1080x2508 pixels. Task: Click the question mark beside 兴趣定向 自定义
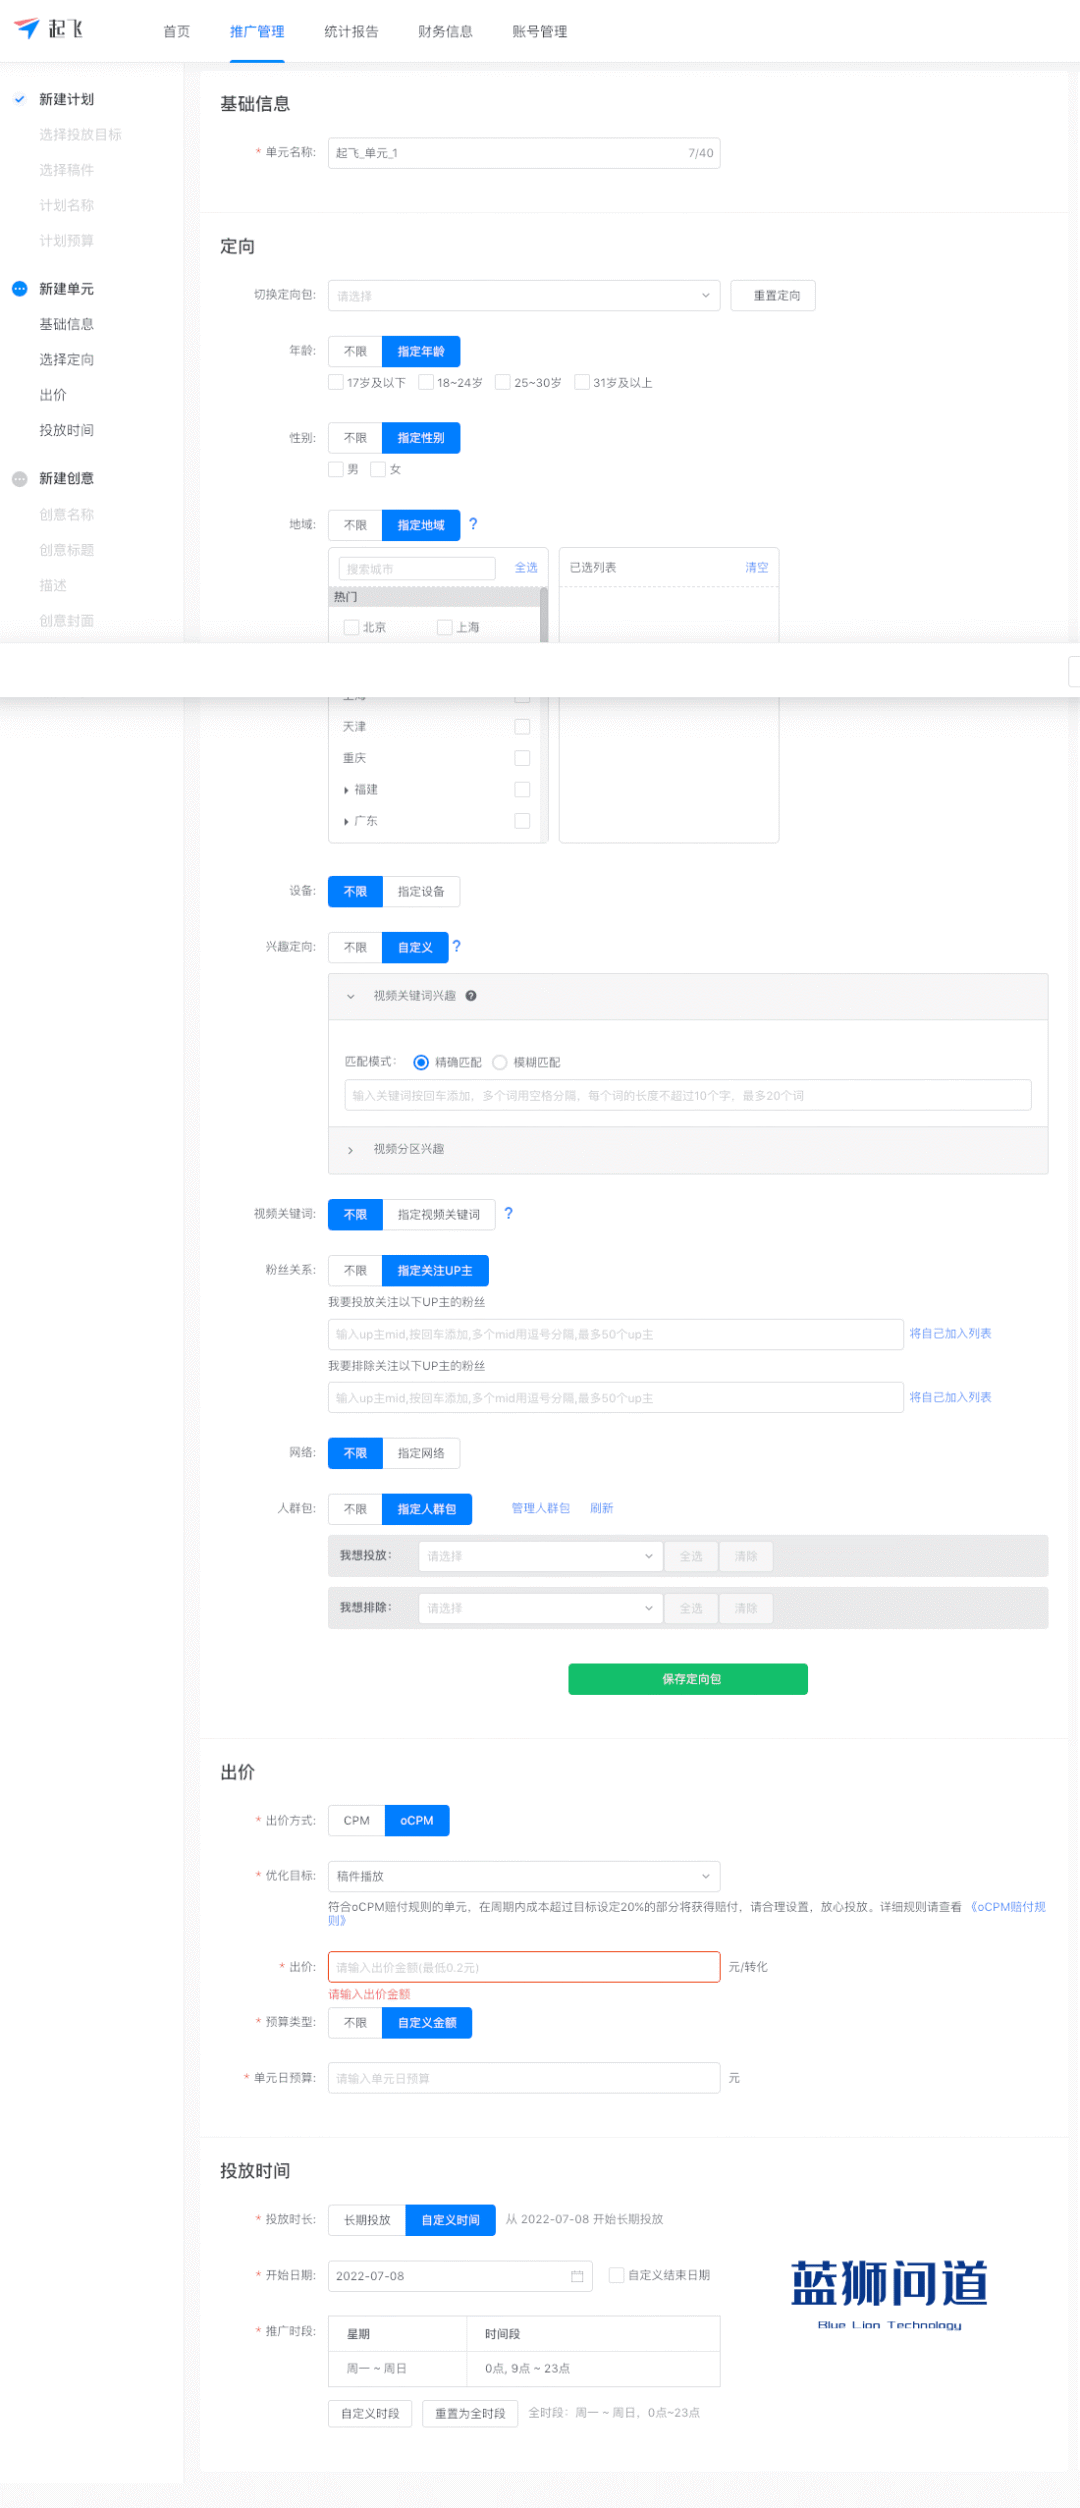click(x=456, y=946)
